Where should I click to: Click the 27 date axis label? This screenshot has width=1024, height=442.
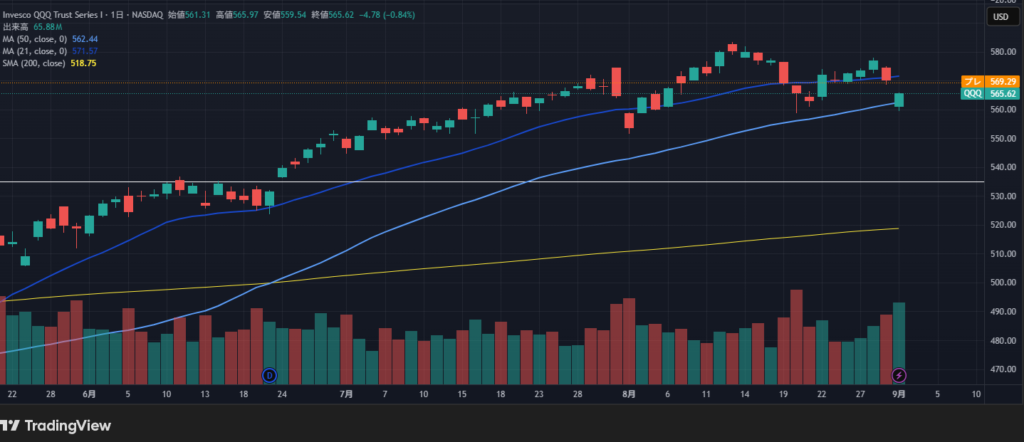[x=860, y=394]
